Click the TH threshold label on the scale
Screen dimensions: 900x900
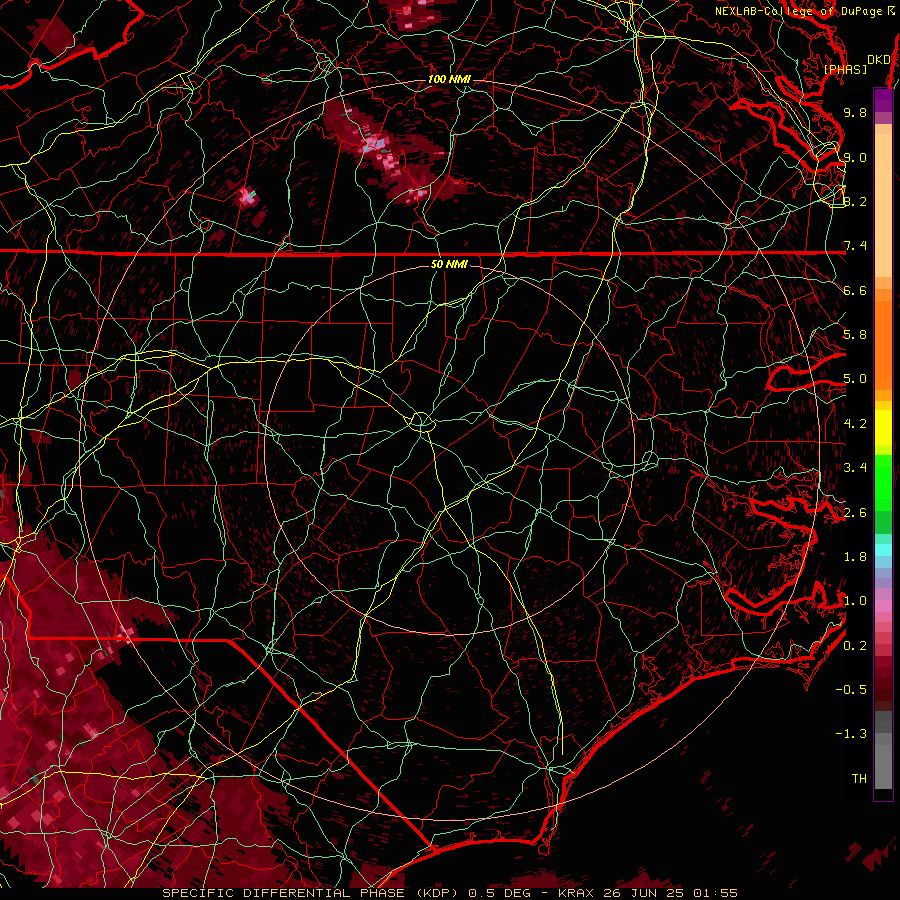859,779
